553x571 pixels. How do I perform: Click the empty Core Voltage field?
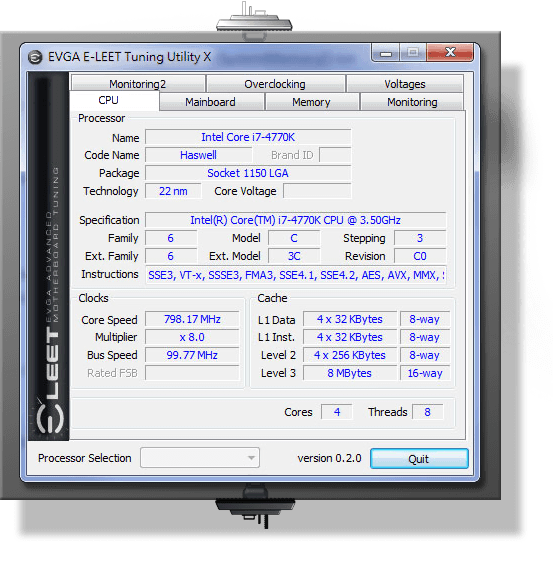(317, 191)
